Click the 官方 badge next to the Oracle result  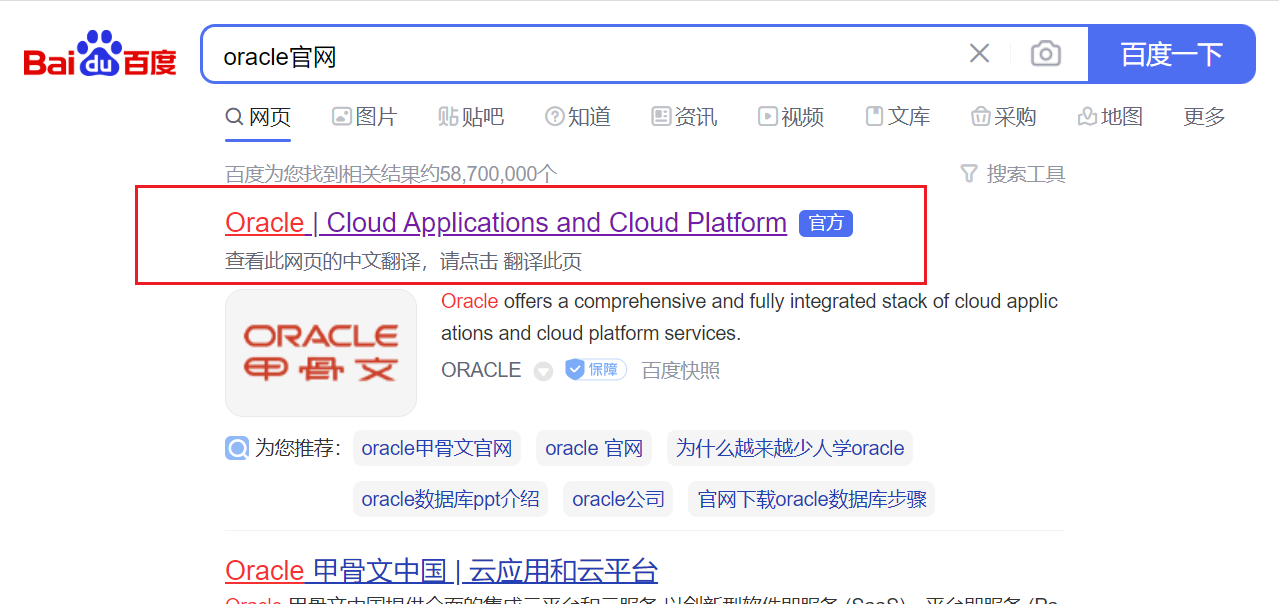pos(826,223)
